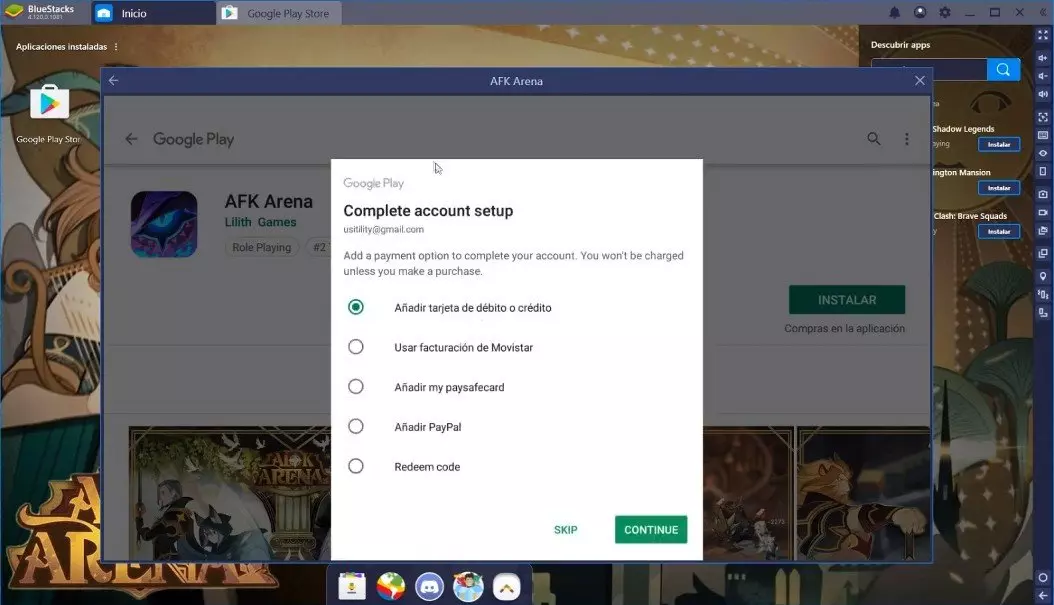This screenshot has height=605, width=1054.
Task: Click the search magnifier in Descubrir apps
Action: (1003, 69)
